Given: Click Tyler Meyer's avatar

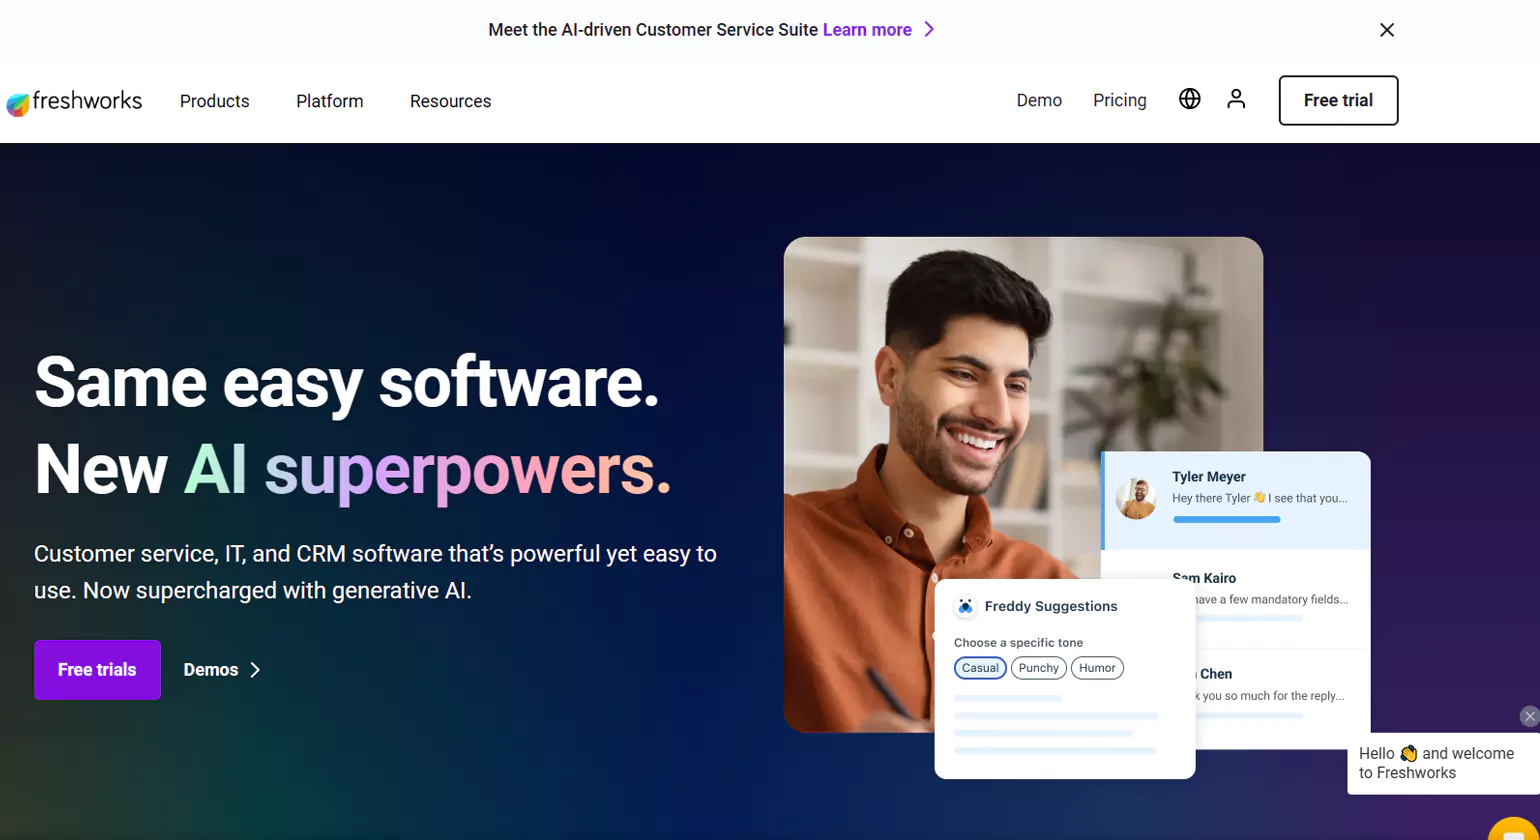Looking at the screenshot, I should coord(1136,498).
